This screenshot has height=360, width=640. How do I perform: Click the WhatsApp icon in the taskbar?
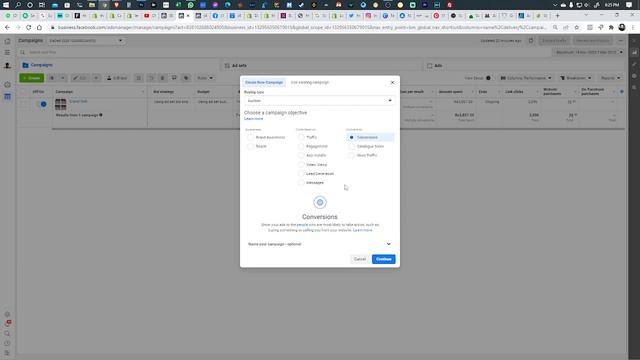pyautogui.click(x=191, y=5)
